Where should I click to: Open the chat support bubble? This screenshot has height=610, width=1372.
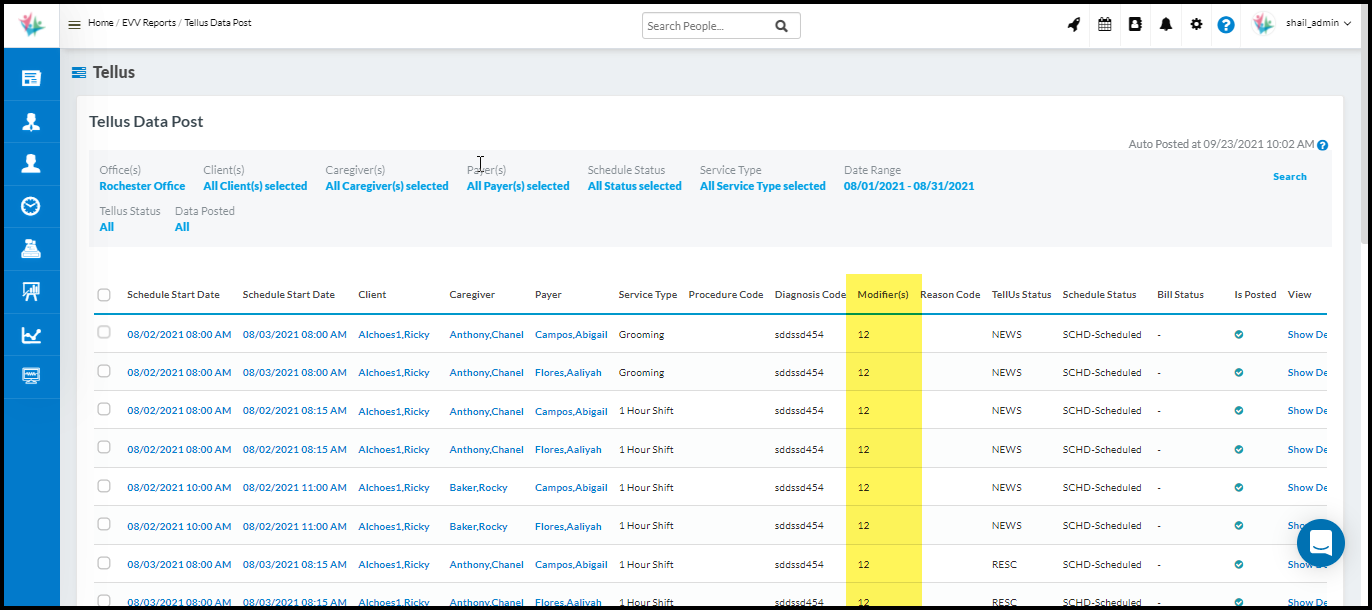(1321, 543)
